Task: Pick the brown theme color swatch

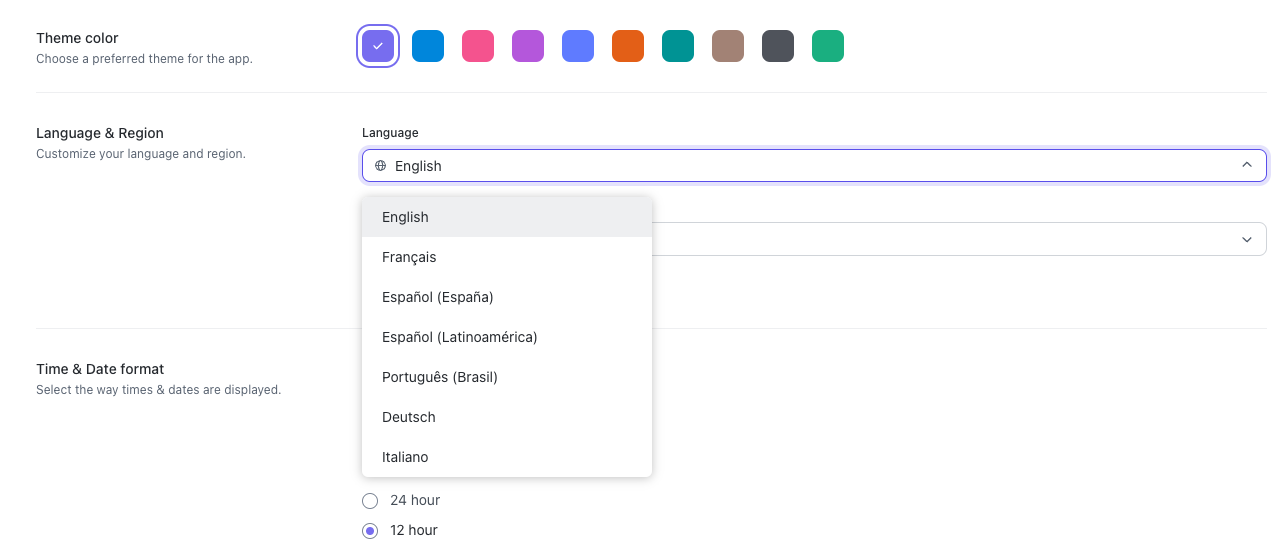Action: pos(728,46)
